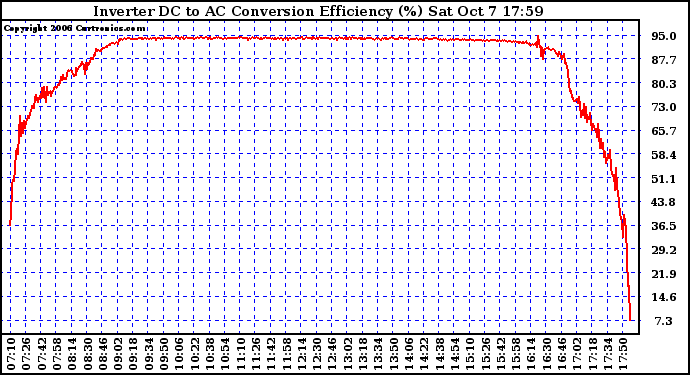The image size is (690, 375).
Task: Click the 16:30 time label
Action: 547,354
